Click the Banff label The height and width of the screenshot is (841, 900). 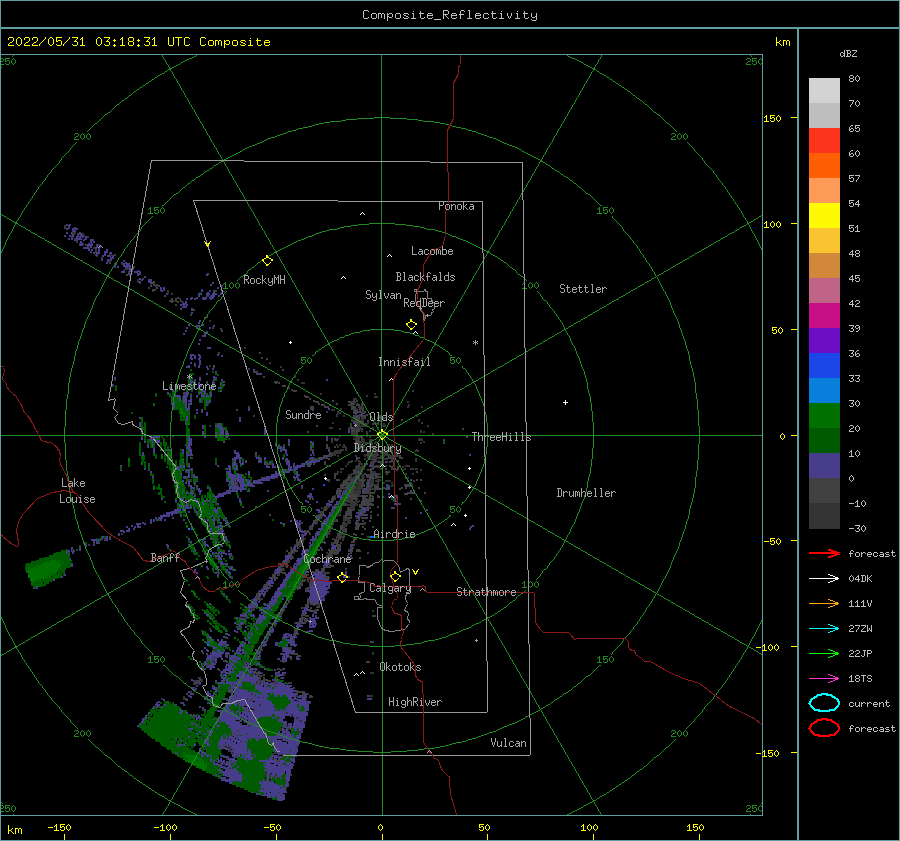pyautogui.click(x=165, y=557)
